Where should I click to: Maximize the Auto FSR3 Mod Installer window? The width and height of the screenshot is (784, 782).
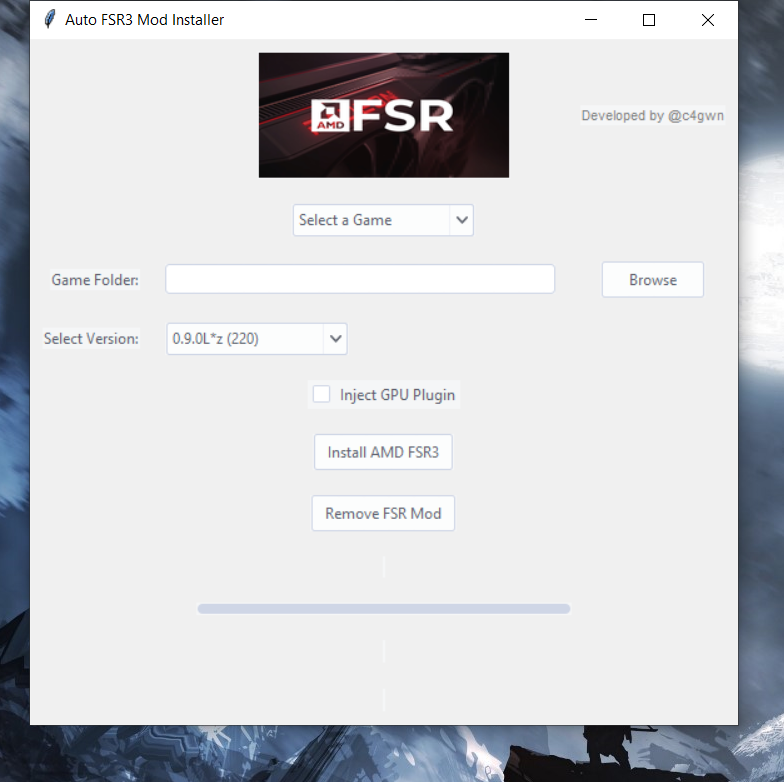[x=649, y=20]
